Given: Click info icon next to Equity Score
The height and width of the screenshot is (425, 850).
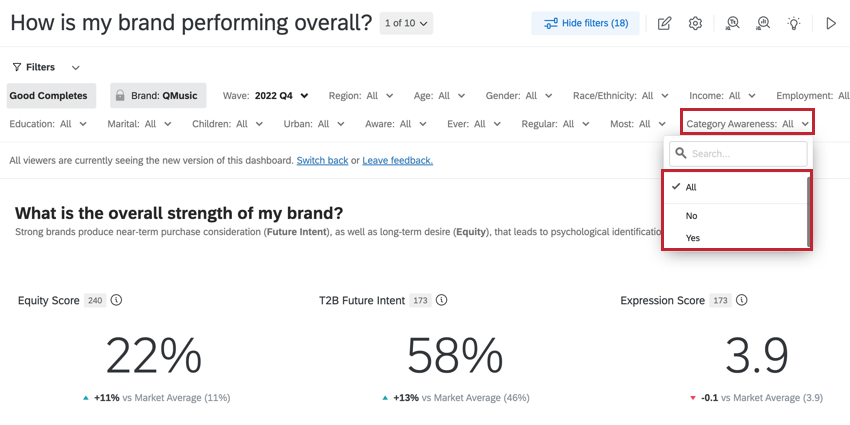Looking at the screenshot, I should 116,300.
